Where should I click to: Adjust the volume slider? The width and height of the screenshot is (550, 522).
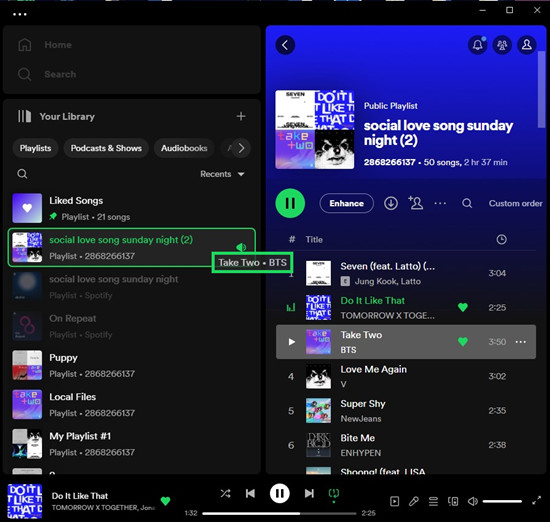pos(502,502)
